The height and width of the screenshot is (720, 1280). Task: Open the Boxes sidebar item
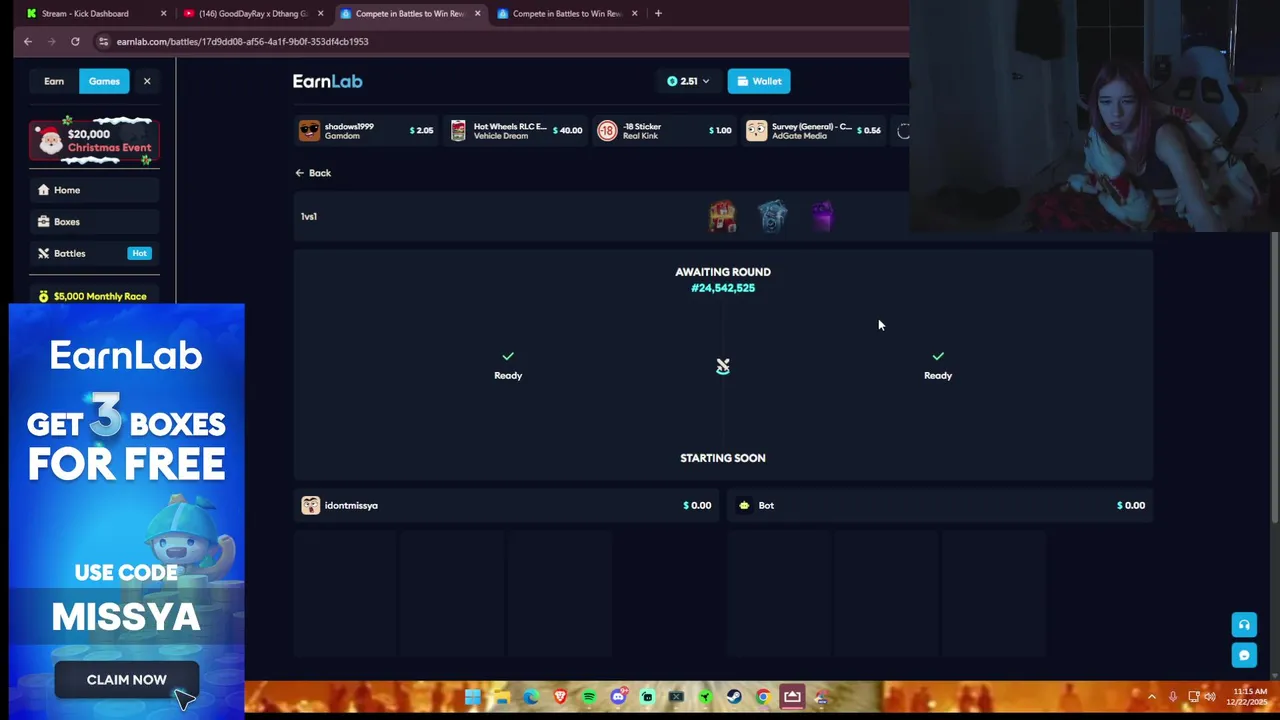pos(94,222)
